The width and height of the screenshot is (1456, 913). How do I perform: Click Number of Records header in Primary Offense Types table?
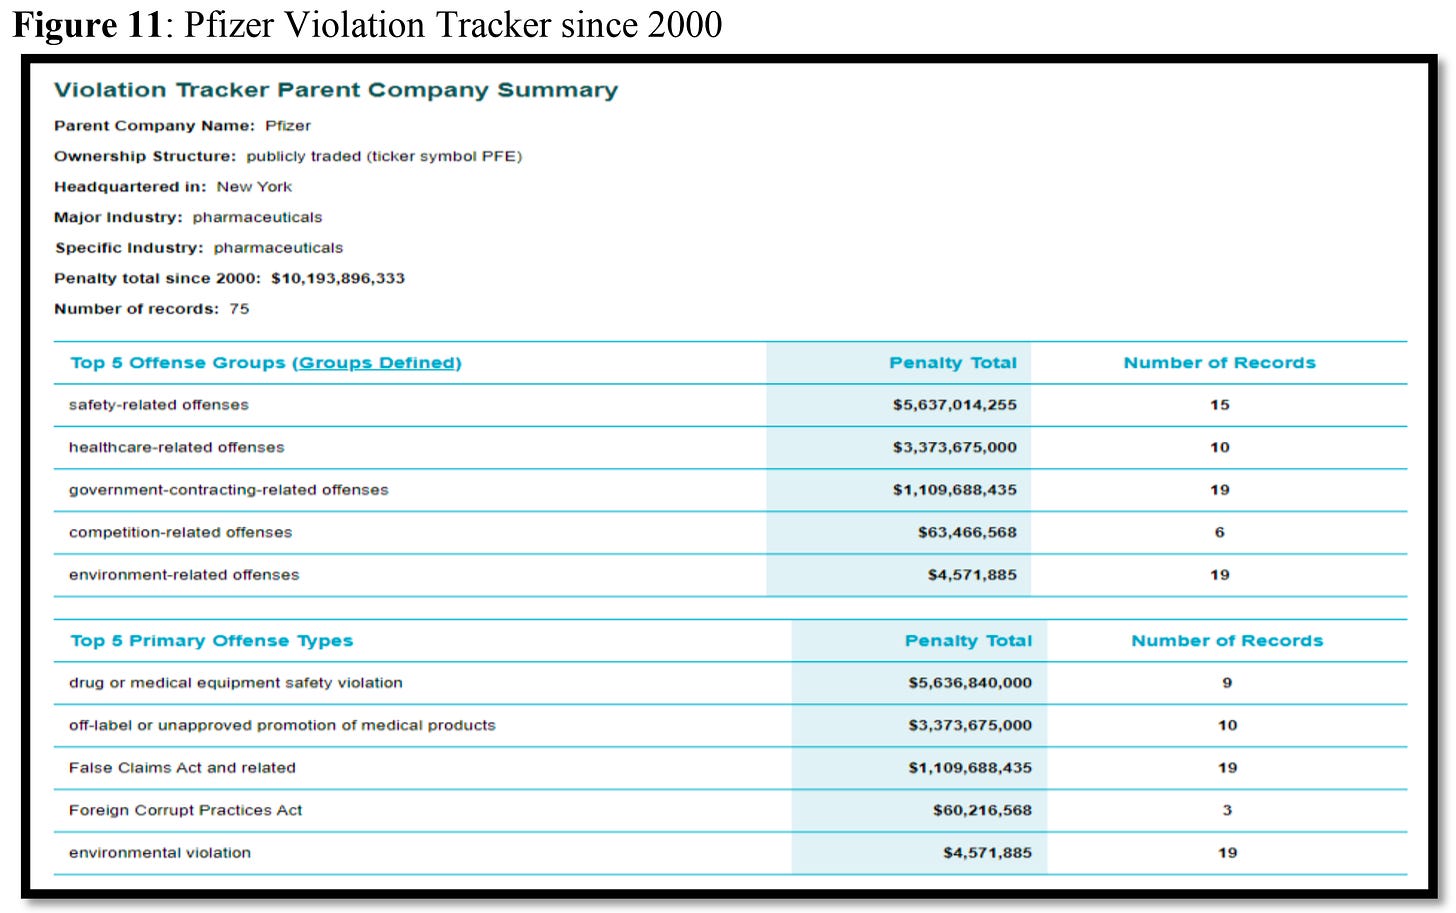tap(1227, 641)
